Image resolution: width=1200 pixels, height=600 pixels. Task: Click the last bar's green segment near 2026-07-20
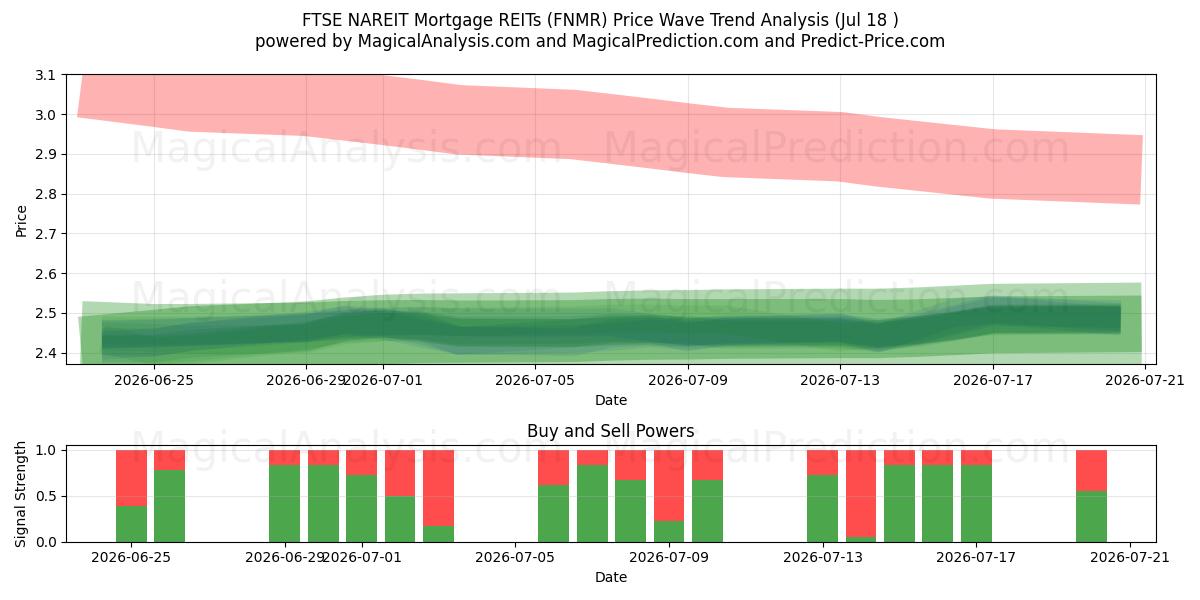(x=1091, y=516)
